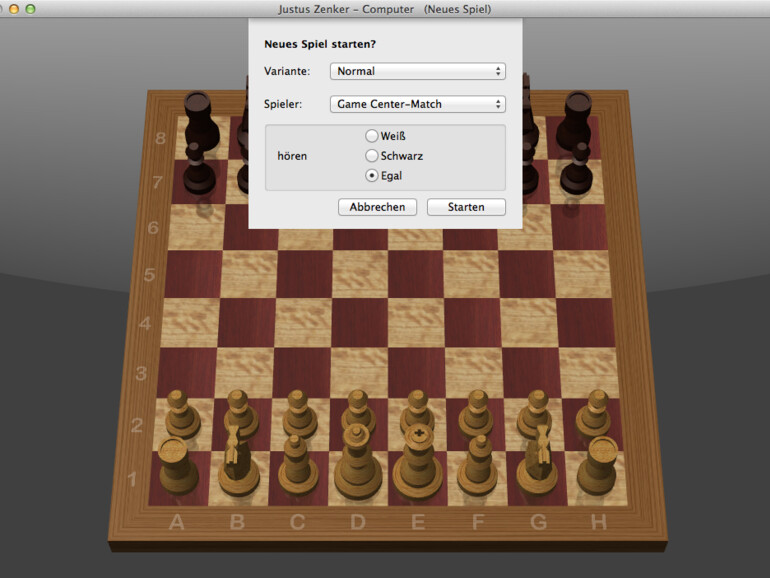Select the black pawn on A7
The width and height of the screenshot is (770, 578).
(199, 168)
